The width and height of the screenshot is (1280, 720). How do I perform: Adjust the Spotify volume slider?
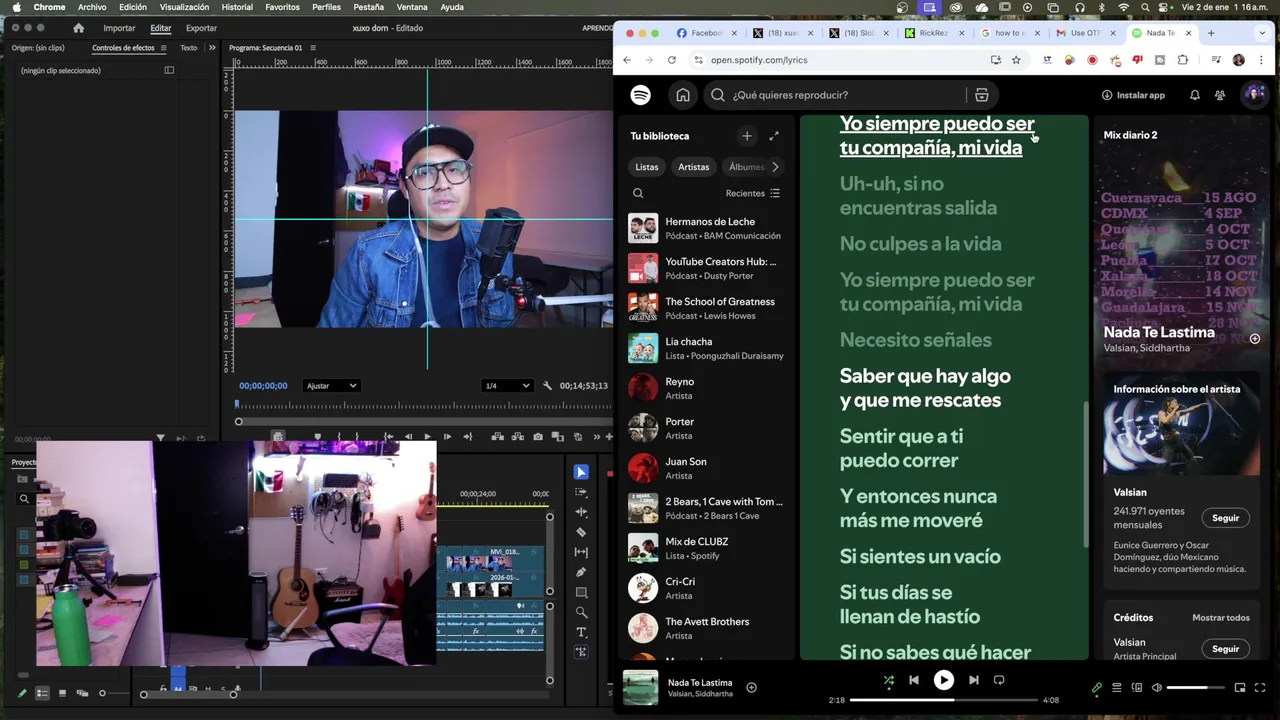point(1196,688)
